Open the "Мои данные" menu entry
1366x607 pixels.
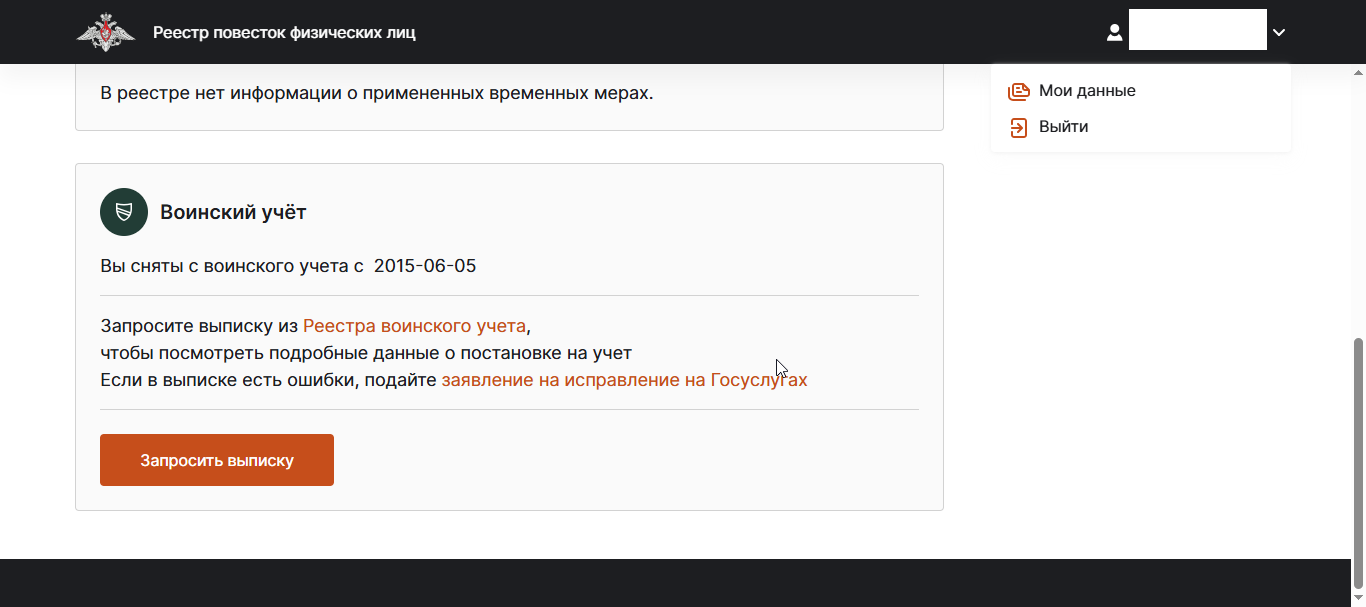[1087, 91]
